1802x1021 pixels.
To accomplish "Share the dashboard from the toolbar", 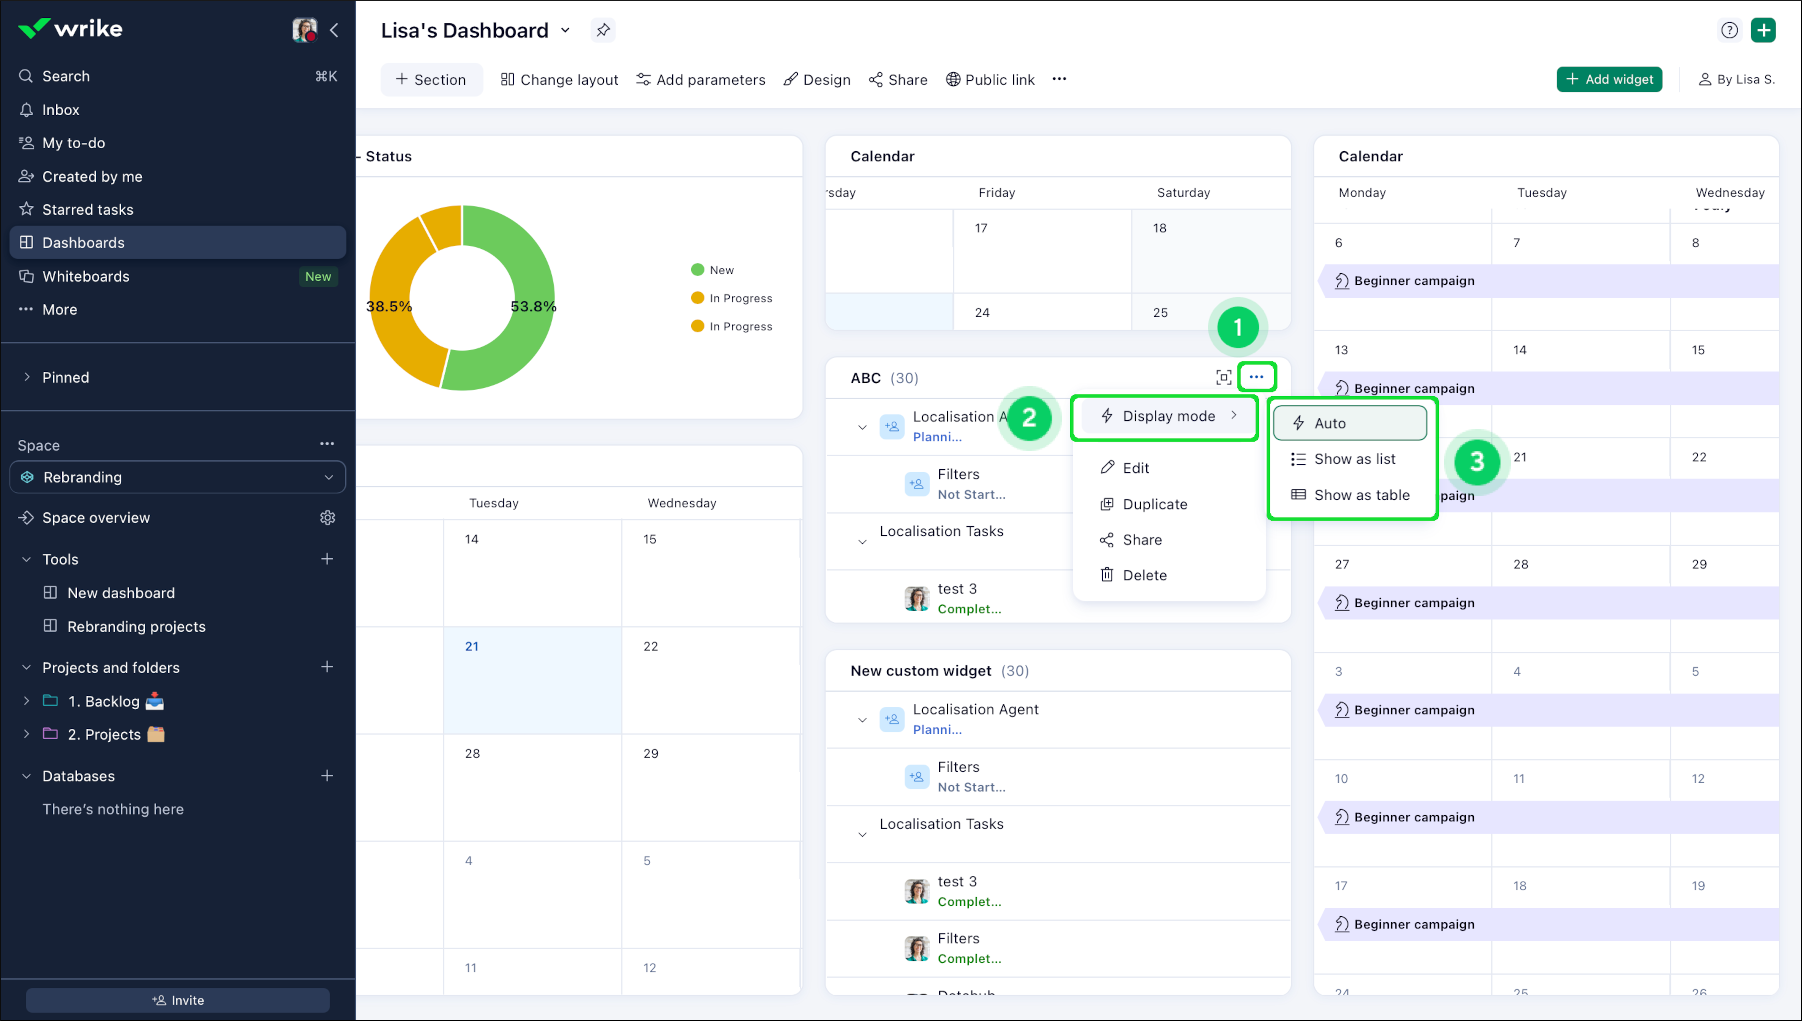I will coord(898,80).
